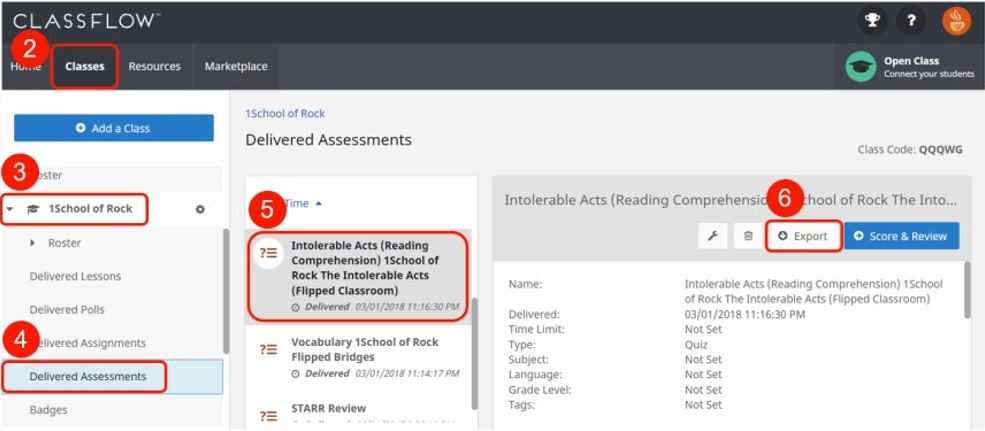Click the Vocabulary assessment quiz icon

(x=268, y=349)
